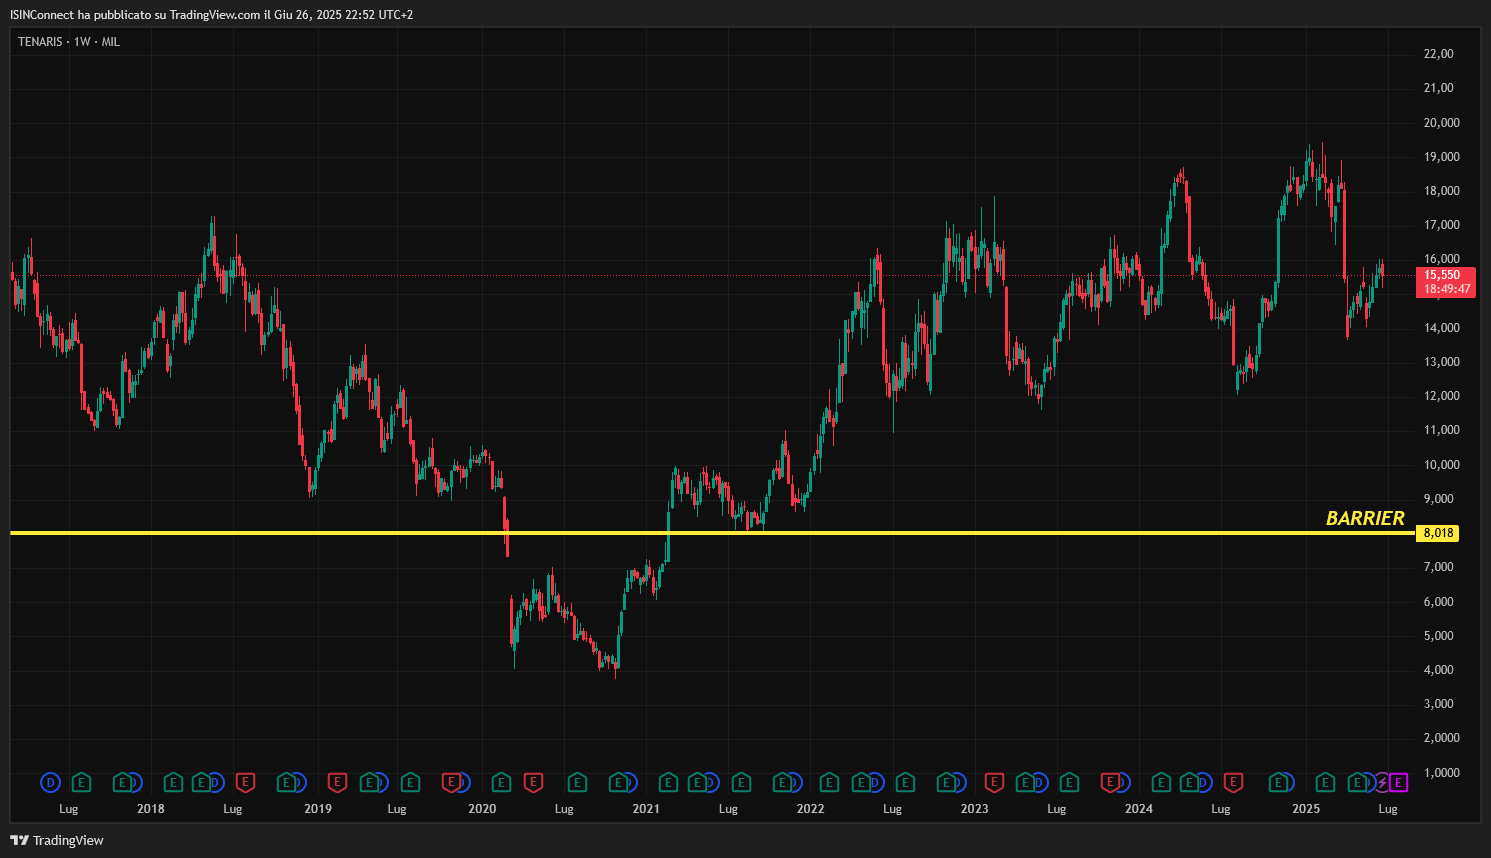Select the red earnings marker between Lug 2019 and 2020
1491x858 pixels.
452,783
